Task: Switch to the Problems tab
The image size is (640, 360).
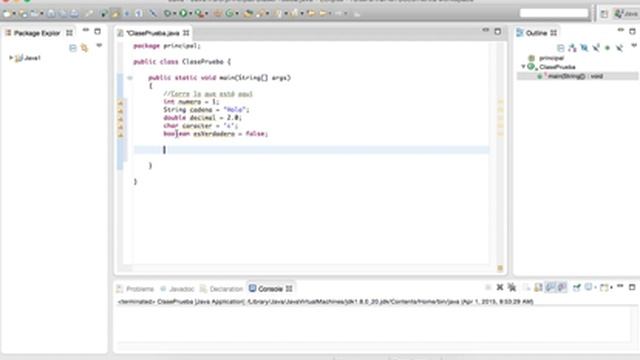Action: tap(136, 289)
